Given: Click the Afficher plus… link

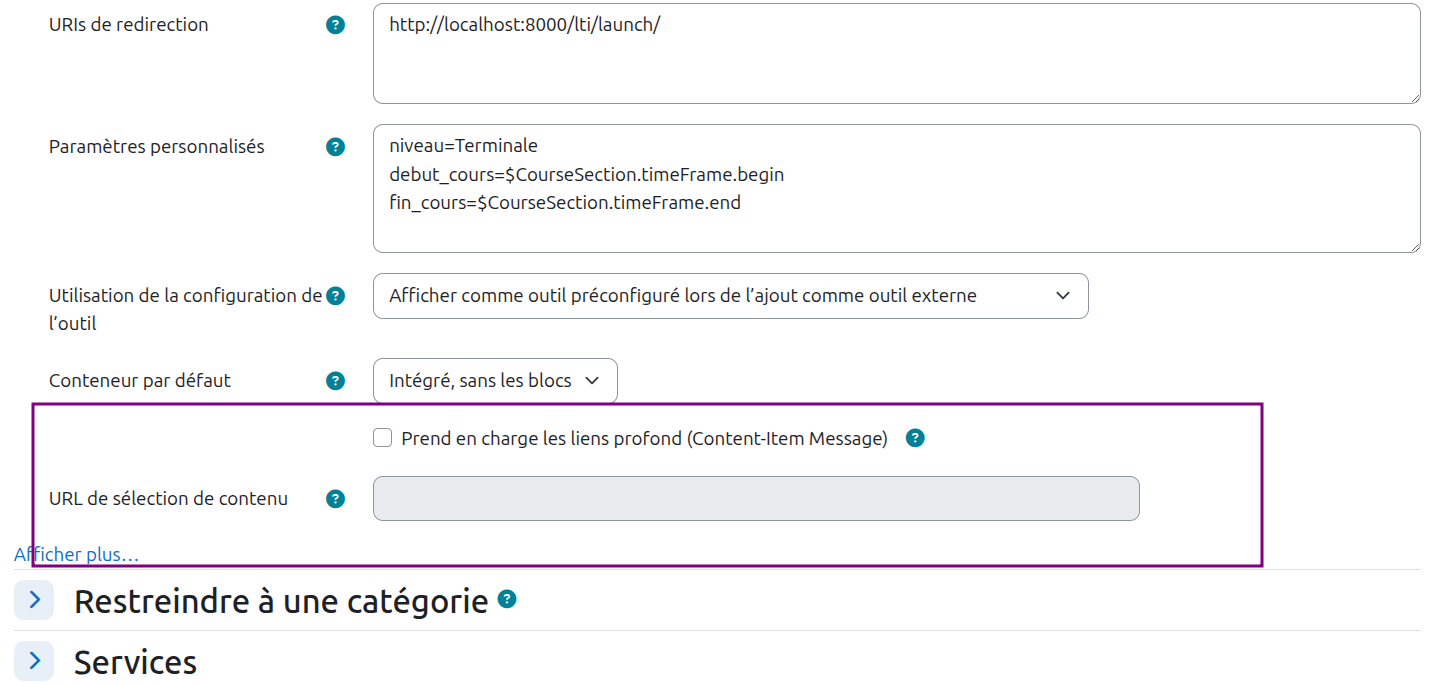Looking at the screenshot, I should (x=76, y=554).
